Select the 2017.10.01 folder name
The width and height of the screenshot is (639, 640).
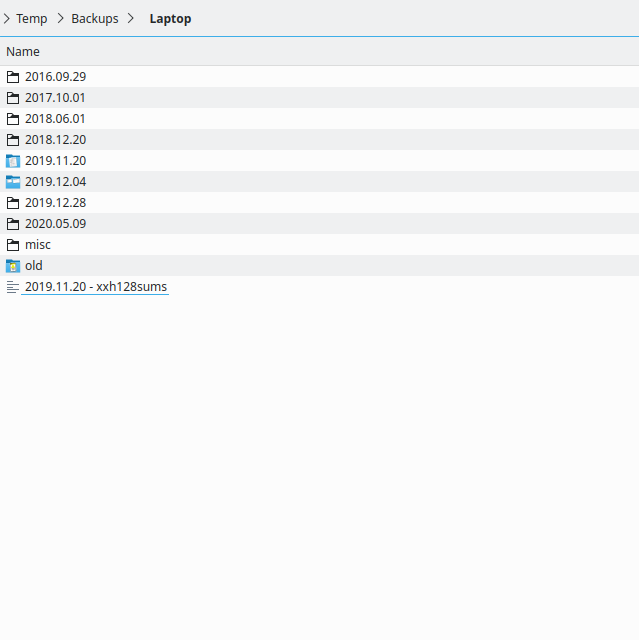55,98
